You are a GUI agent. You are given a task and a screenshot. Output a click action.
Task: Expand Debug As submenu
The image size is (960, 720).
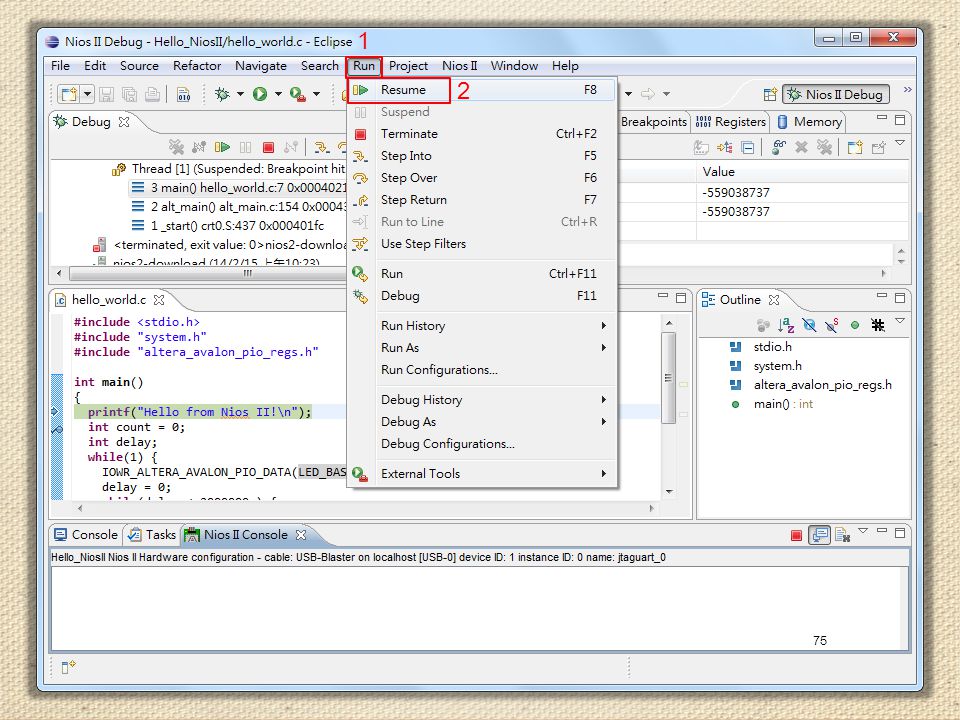pos(480,422)
